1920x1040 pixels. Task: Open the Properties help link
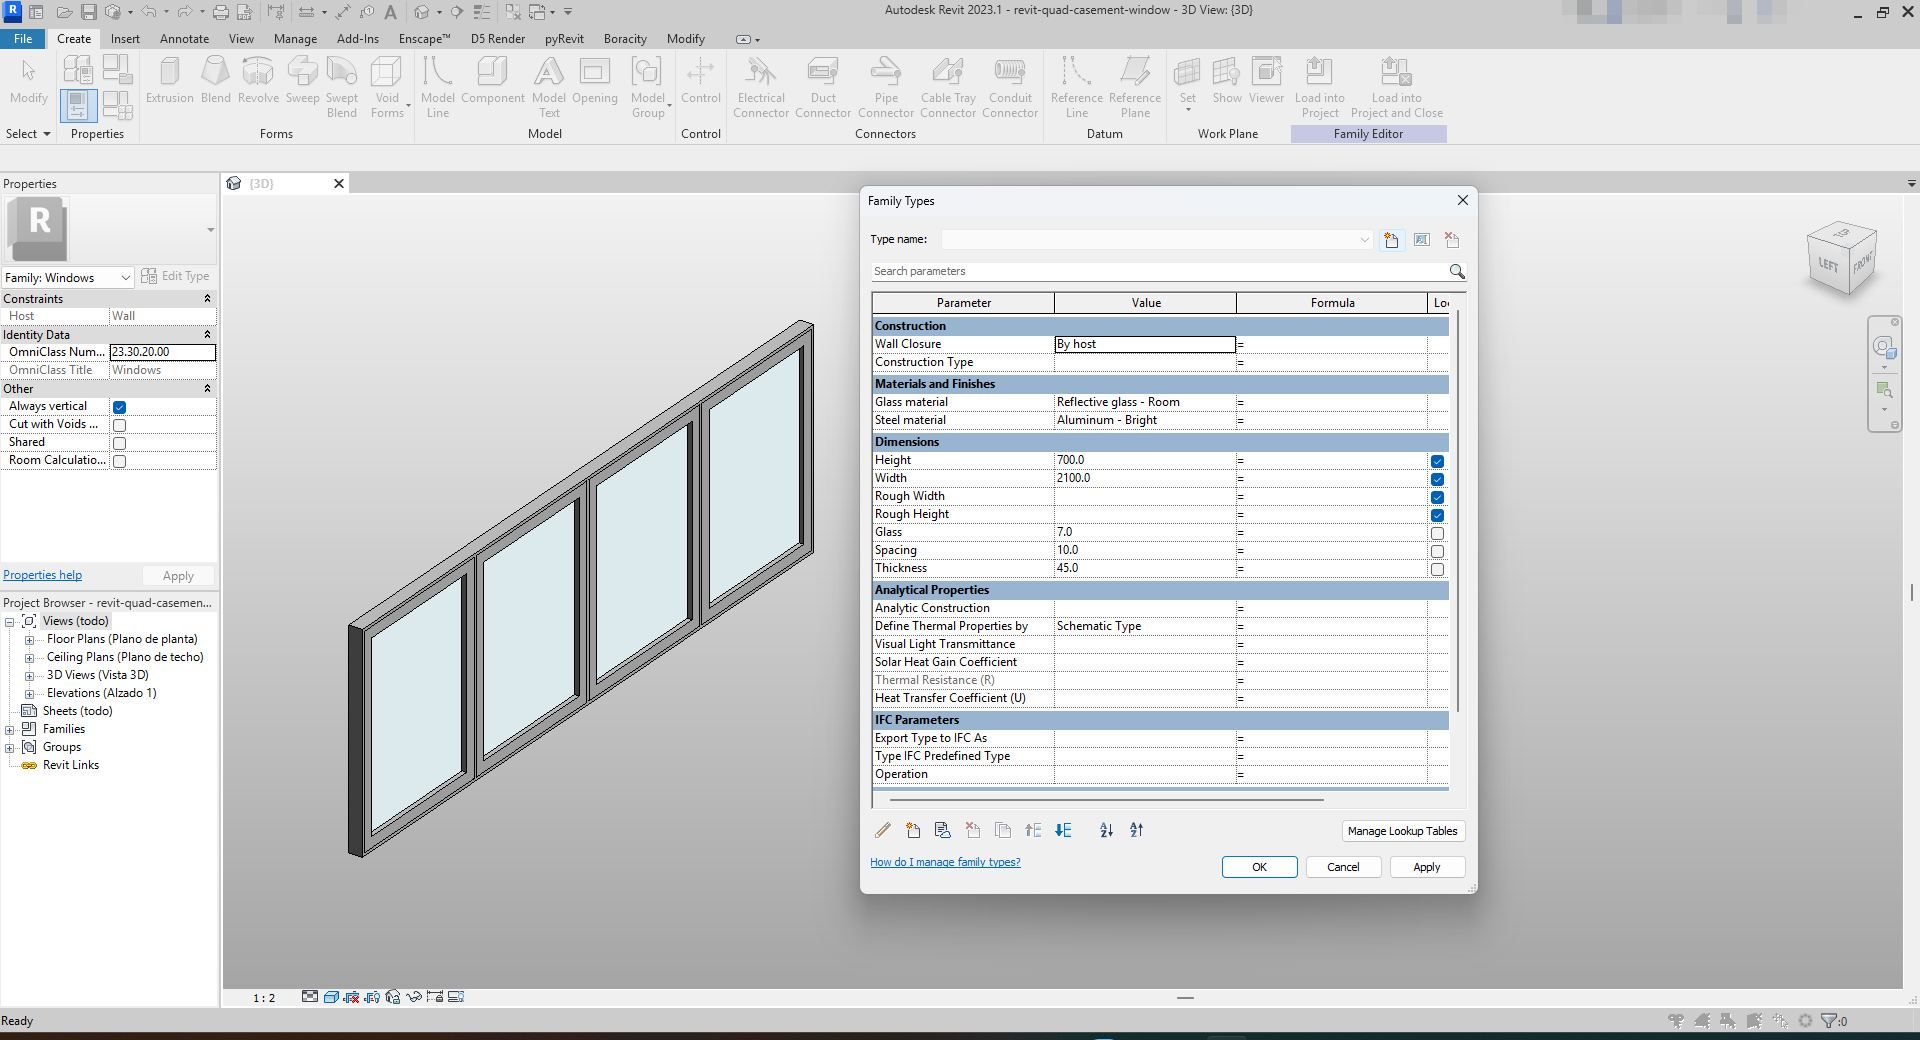pyautogui.click(x=42, y=575)
